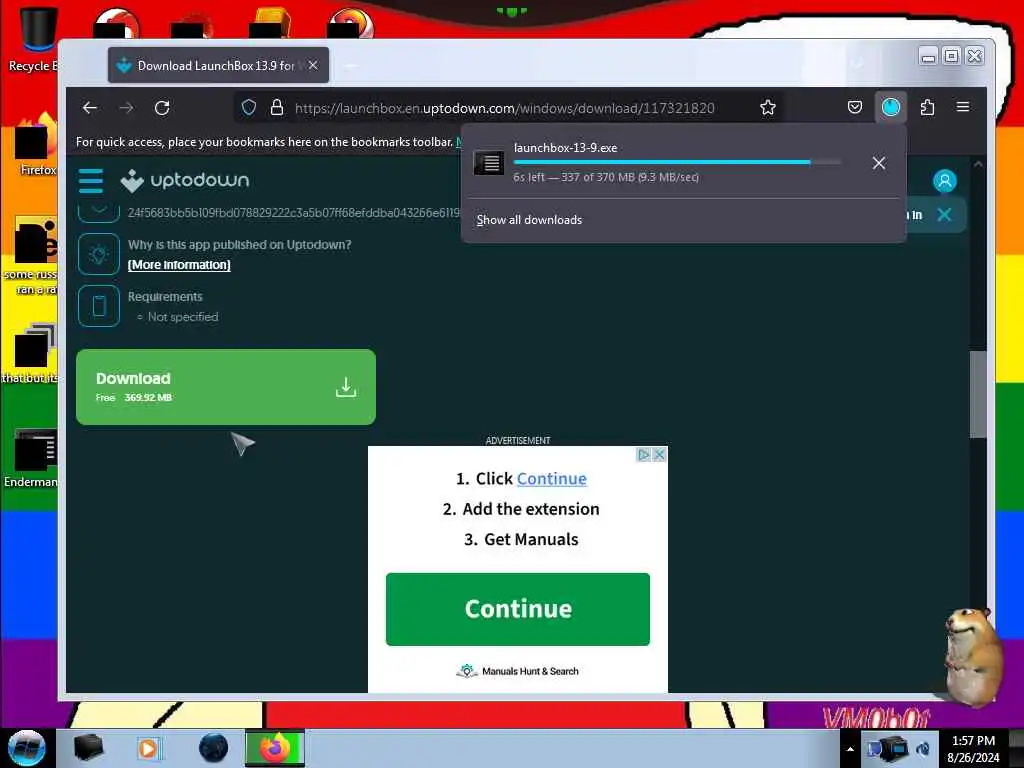This screenshot has height=768, width=1024.
Task: Click the forward navigation arrow
Action: [x=126, y=108]
